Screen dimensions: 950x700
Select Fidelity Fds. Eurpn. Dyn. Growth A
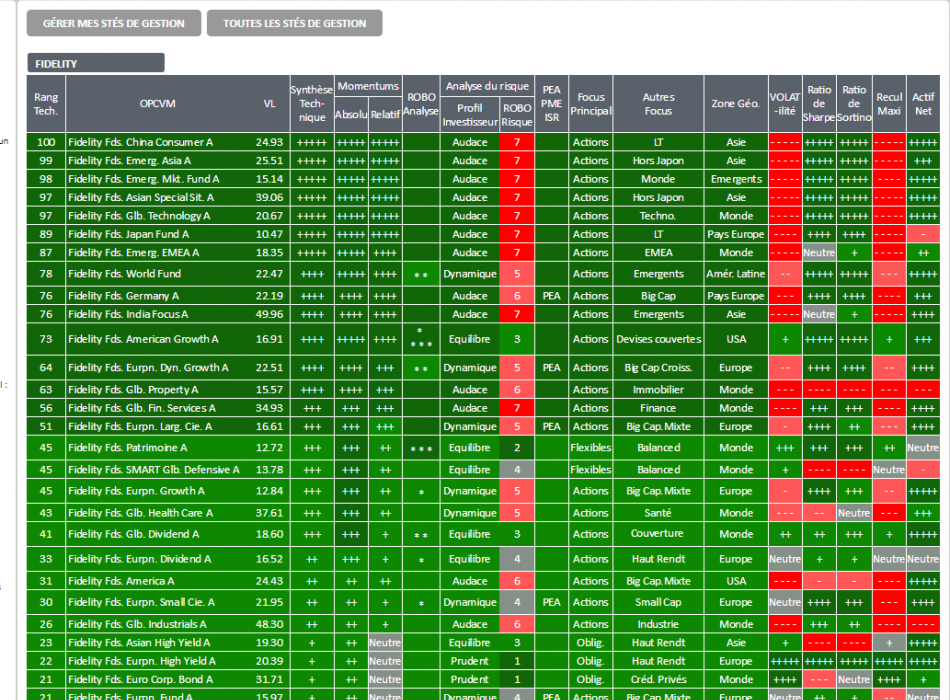click(148, 367)
